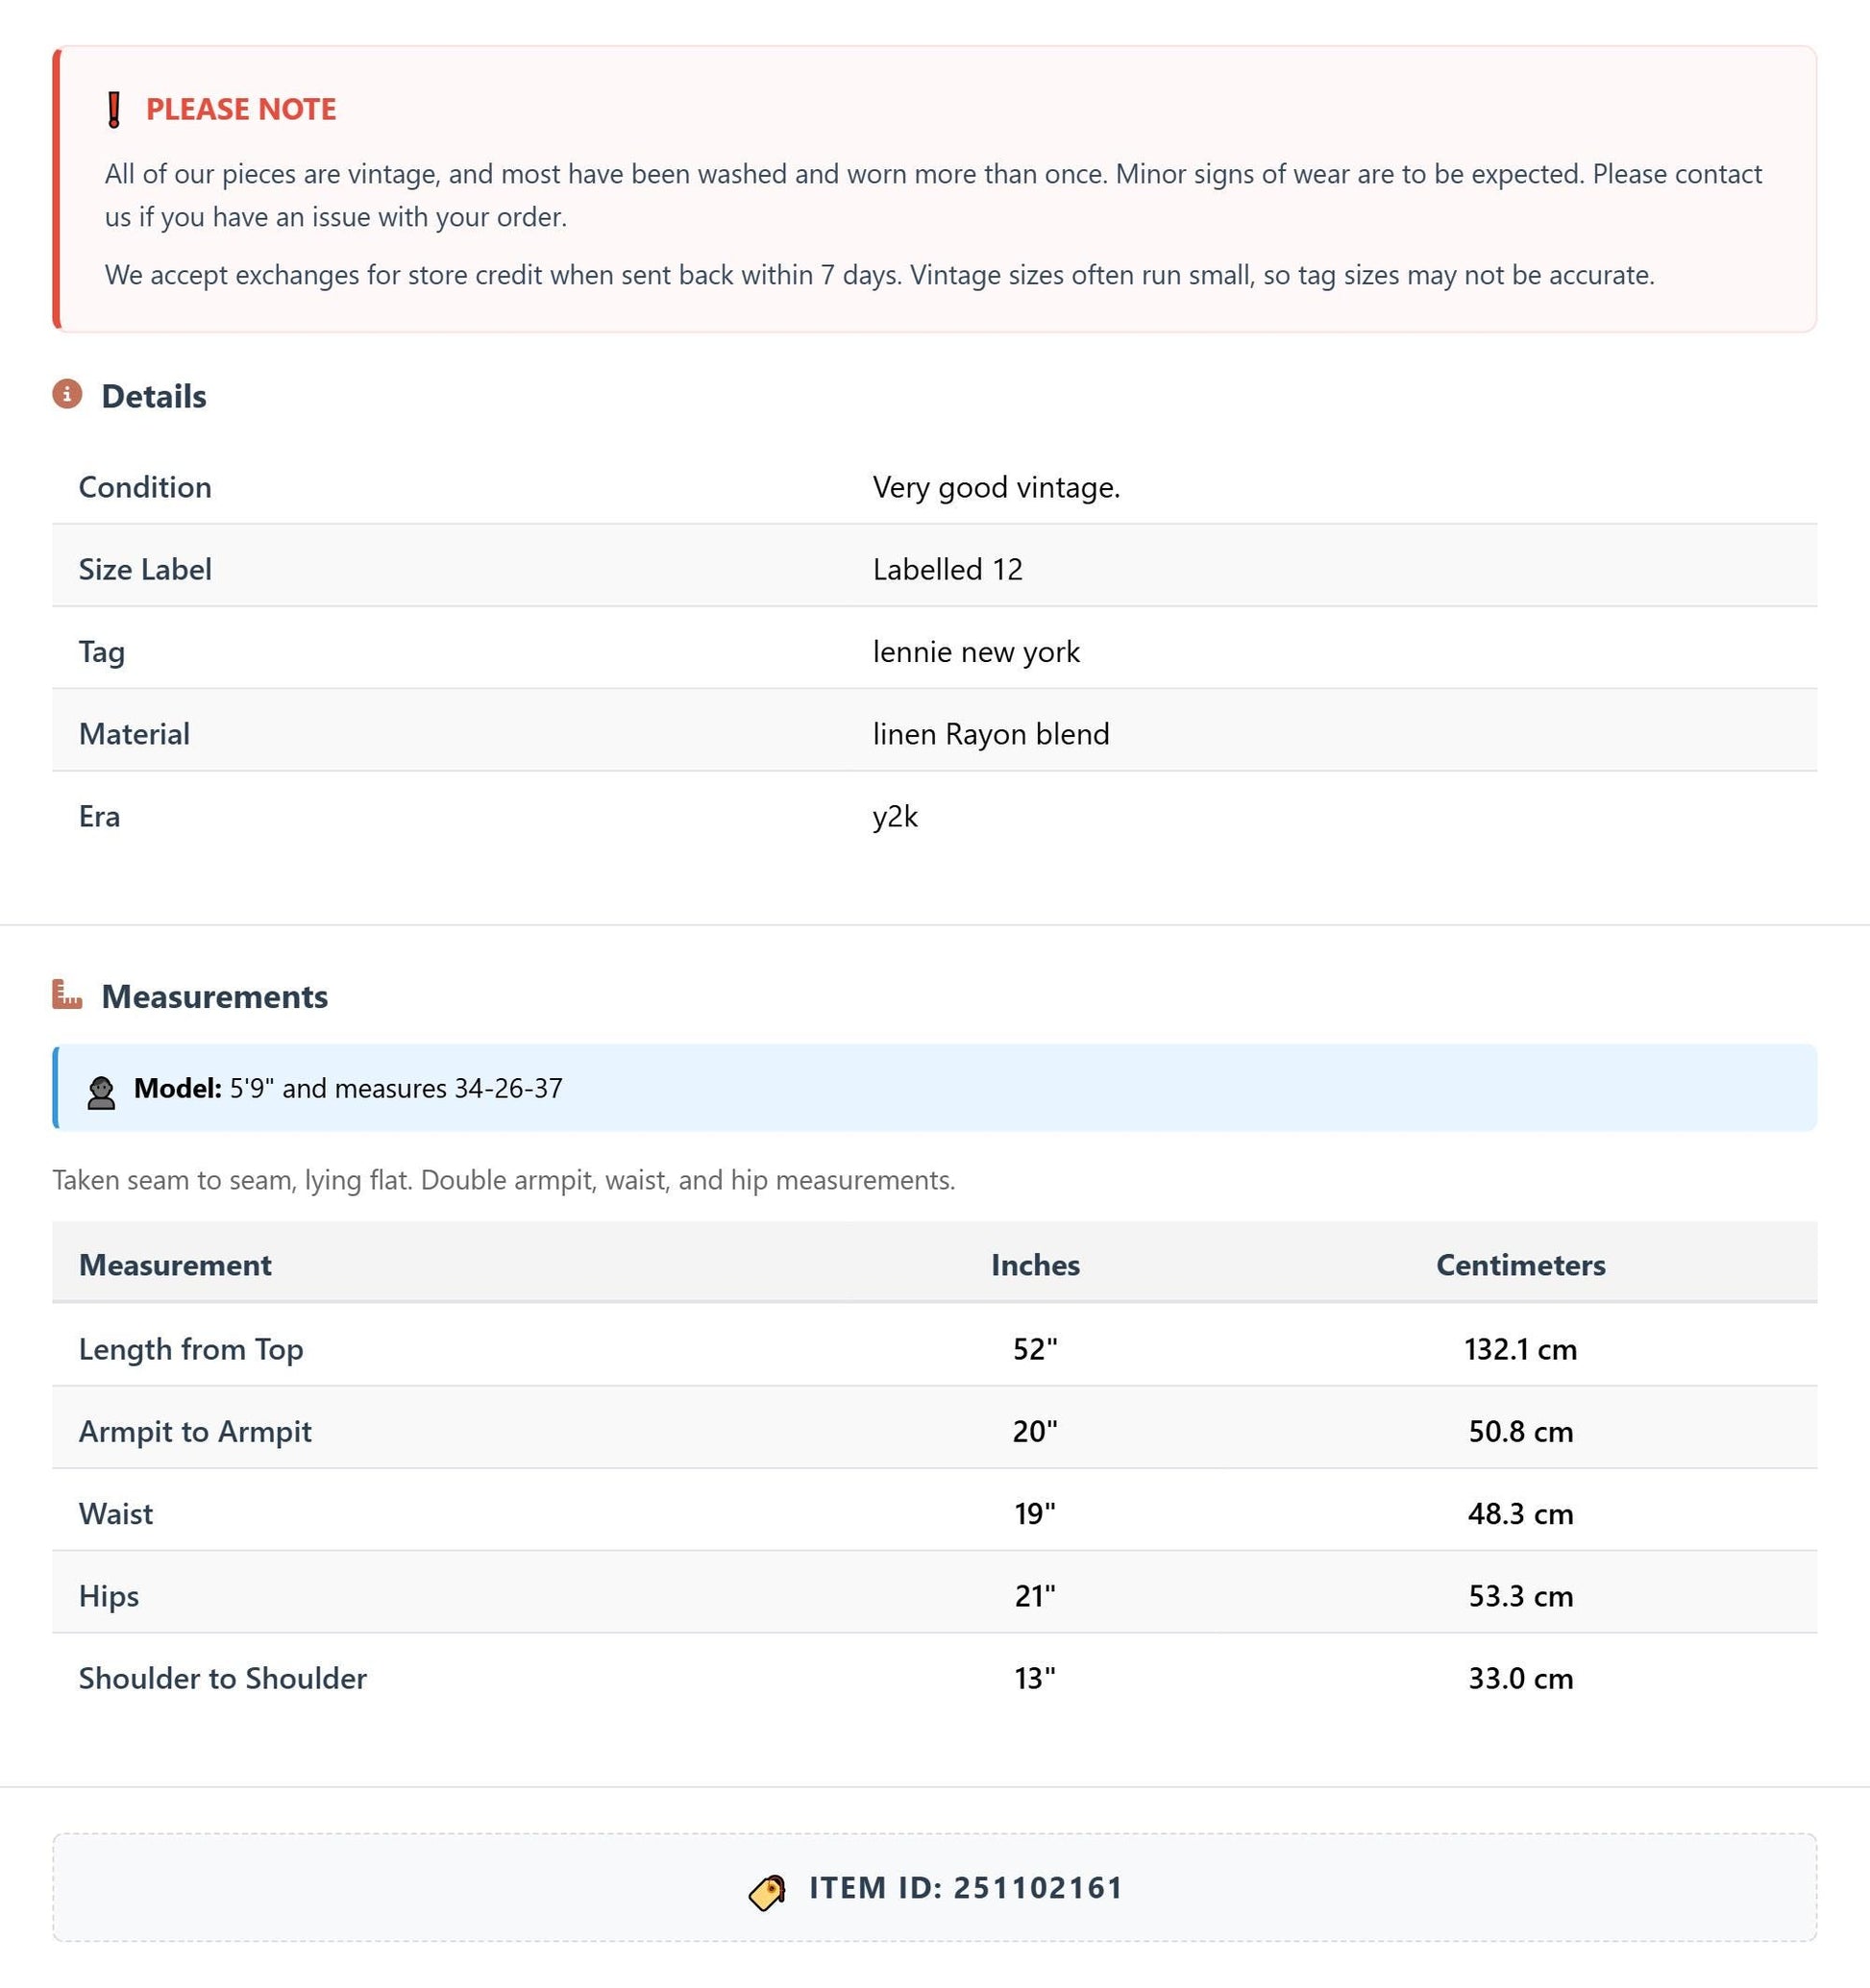Image resolution: width=1870 pixels, height=1988 pixels.
Task: Click the Item ID 251102161 text
Action: (966, 1887)
